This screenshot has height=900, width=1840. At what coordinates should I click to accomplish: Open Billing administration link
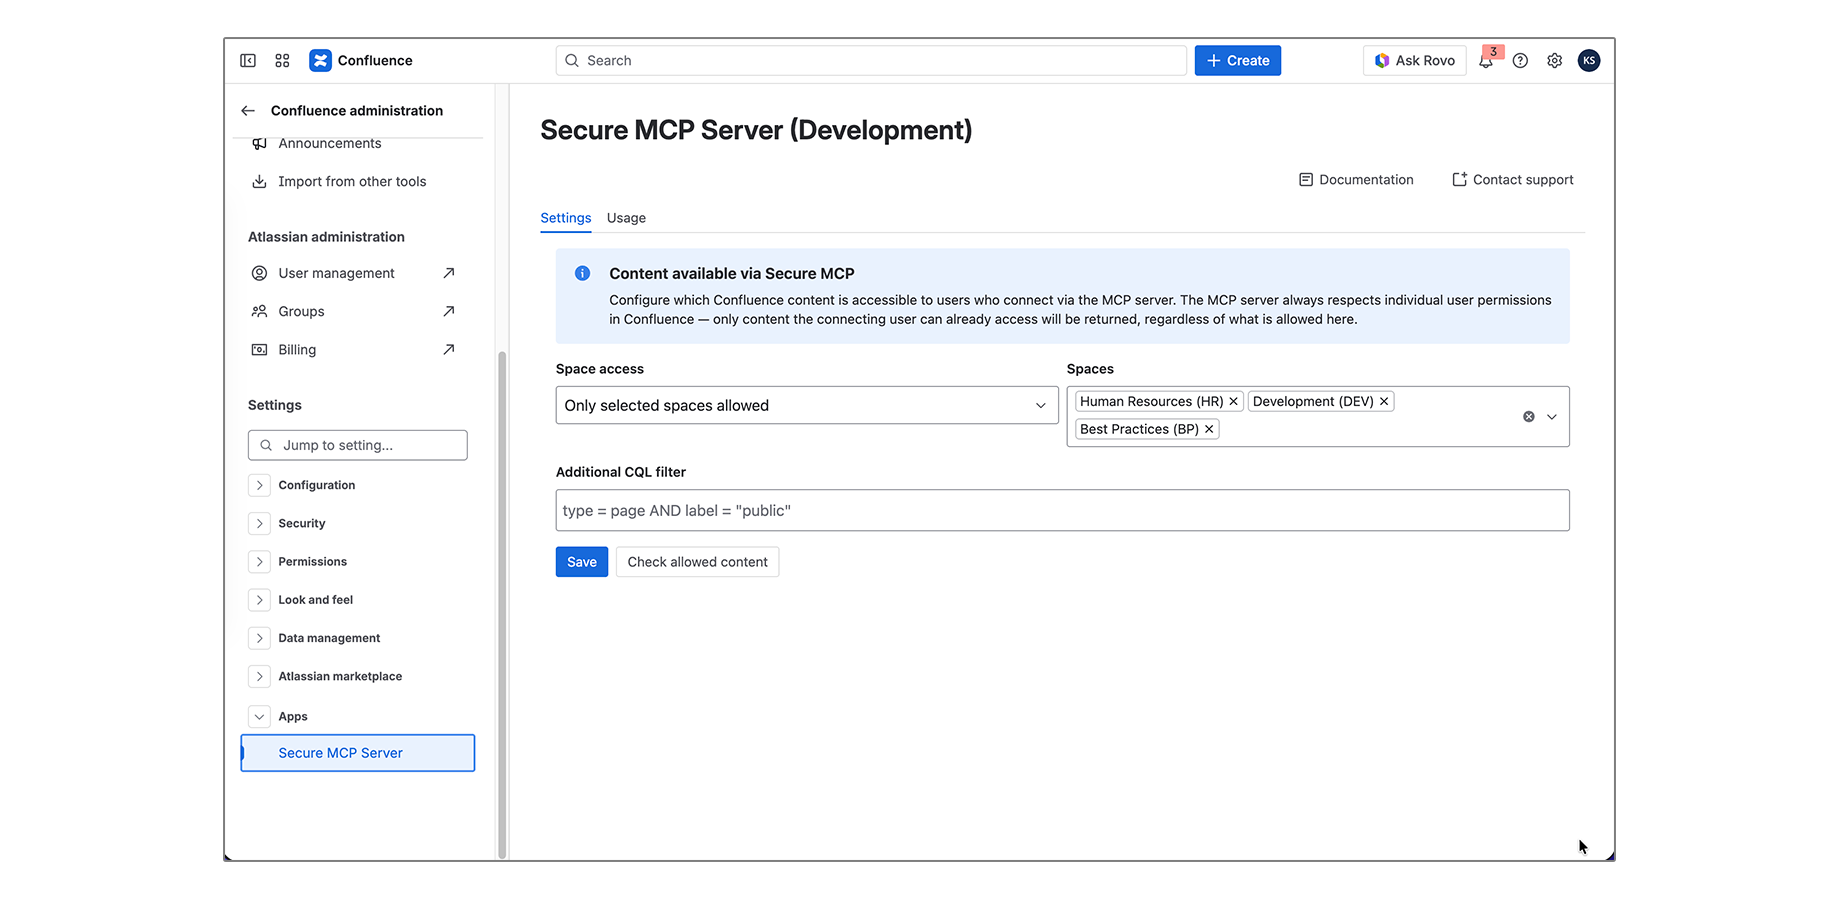pyautogui.click(x=297, y=349)
